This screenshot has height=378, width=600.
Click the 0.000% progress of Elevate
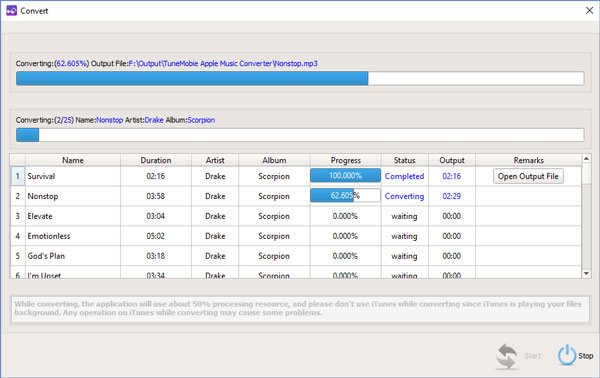345,216
